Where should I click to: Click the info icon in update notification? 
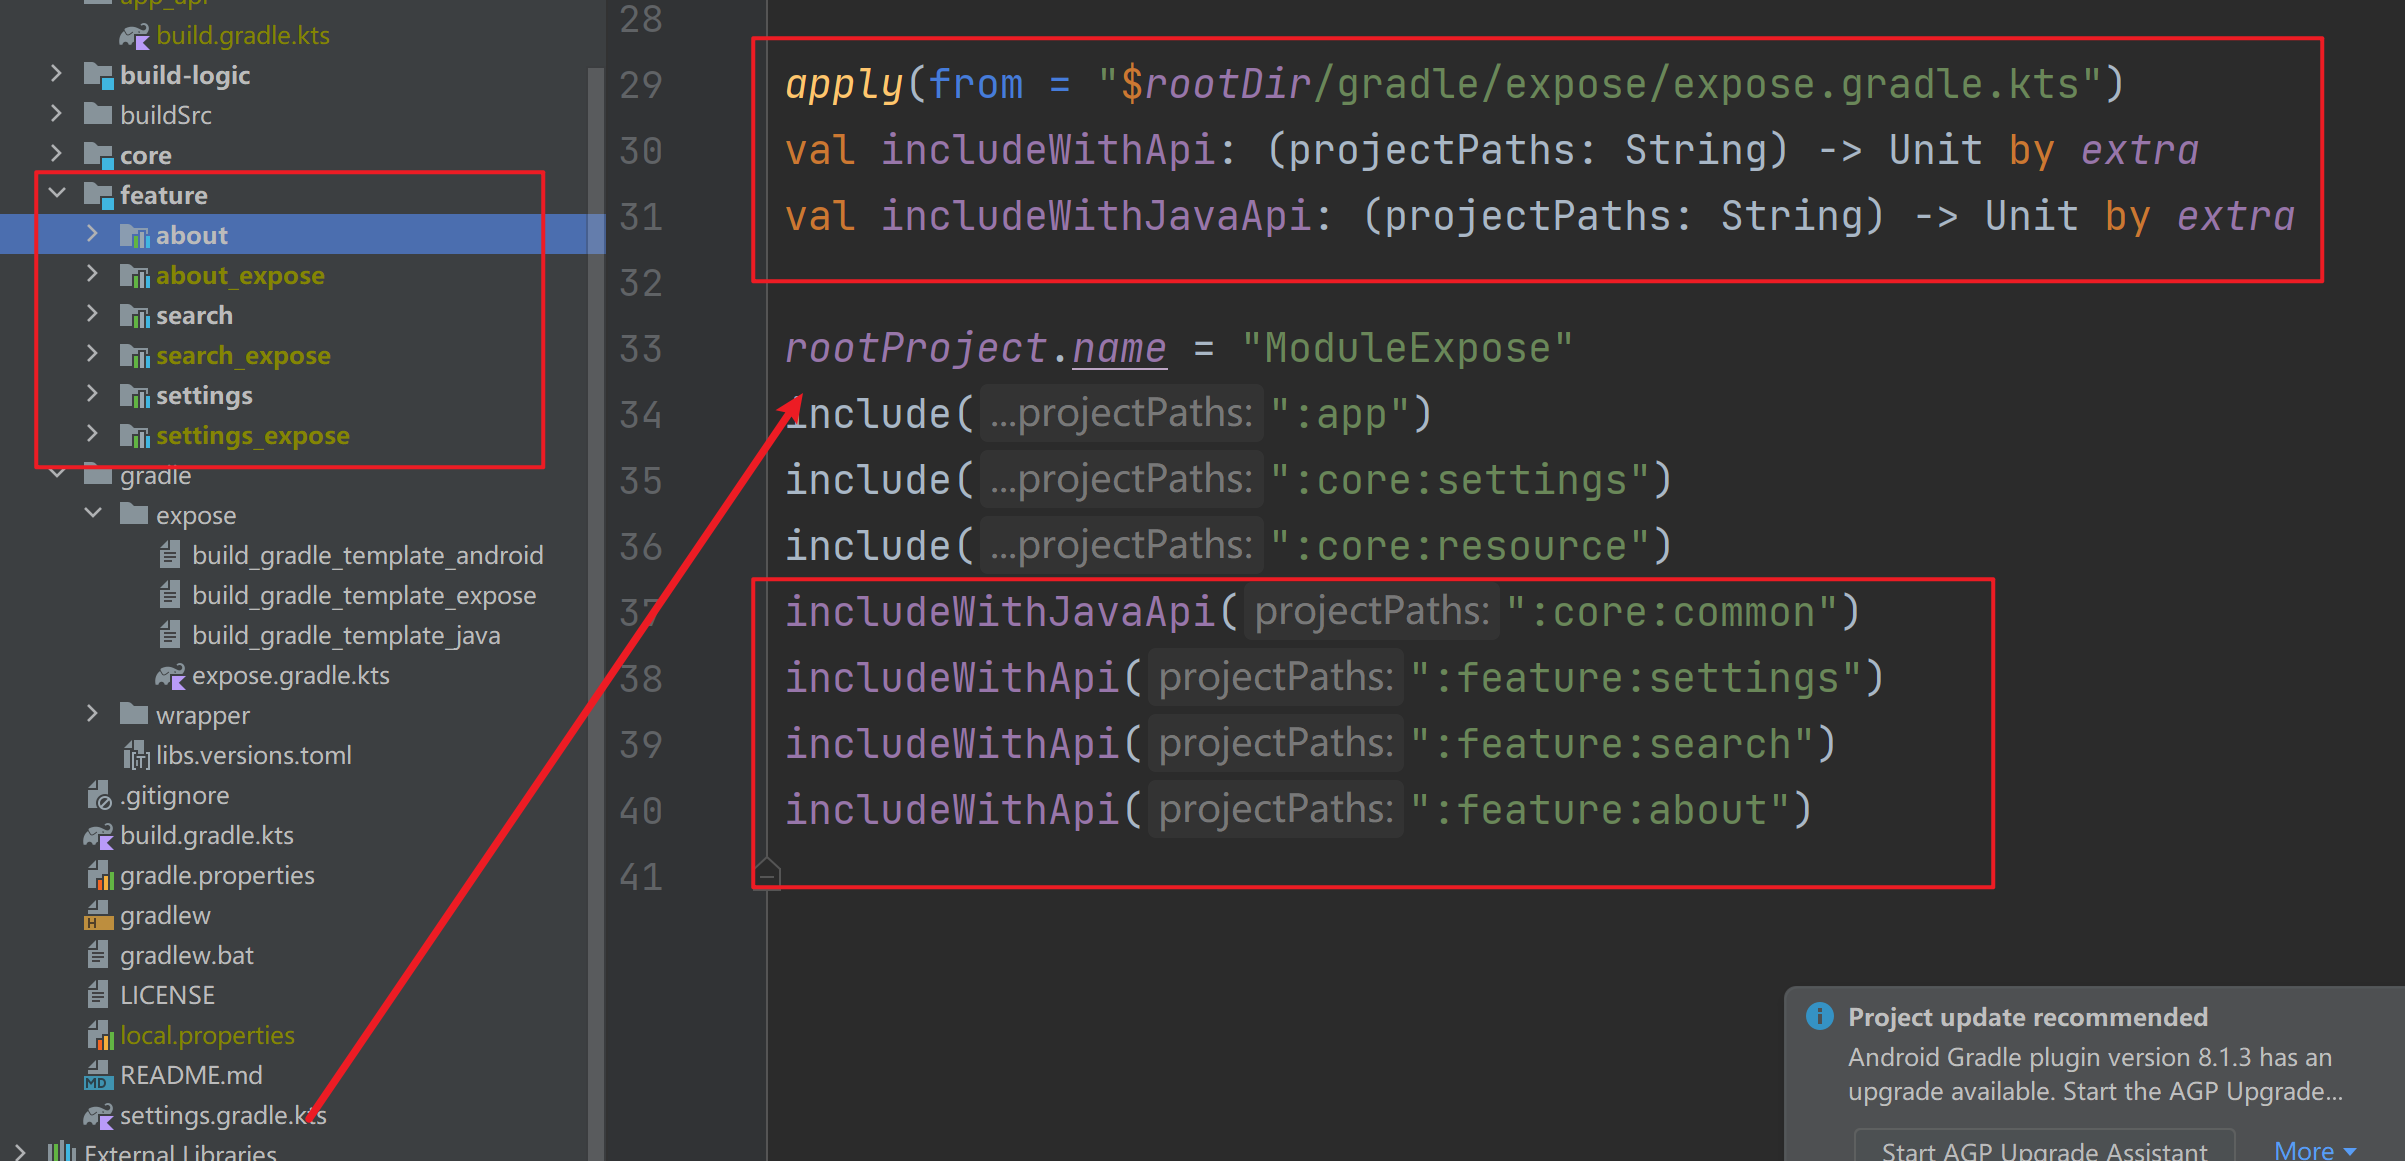[1819, 1017]
